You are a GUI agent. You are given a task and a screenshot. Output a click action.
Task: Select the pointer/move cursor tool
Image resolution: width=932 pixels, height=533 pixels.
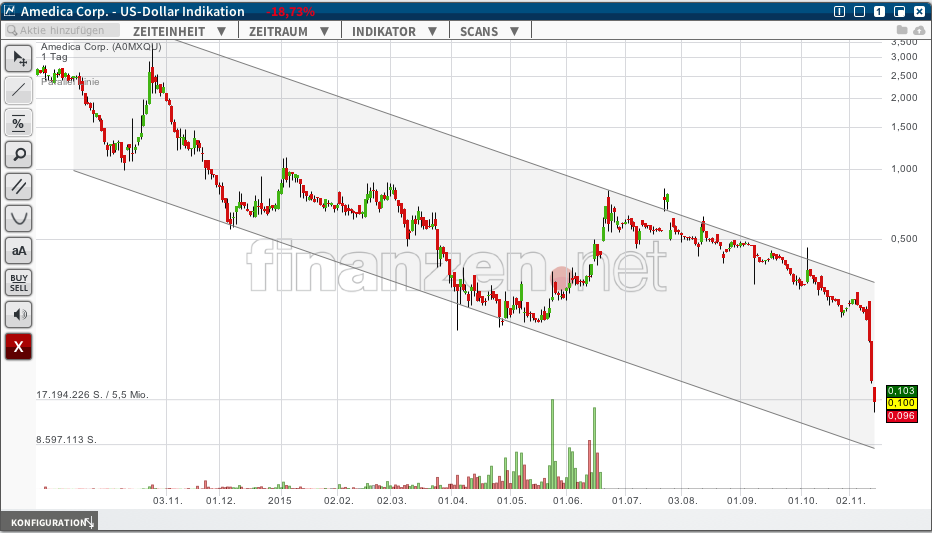pyautogui.click(x=18, y=59)
